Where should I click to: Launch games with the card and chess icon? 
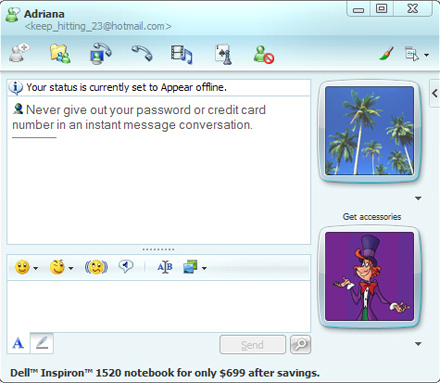click(223, 54)
